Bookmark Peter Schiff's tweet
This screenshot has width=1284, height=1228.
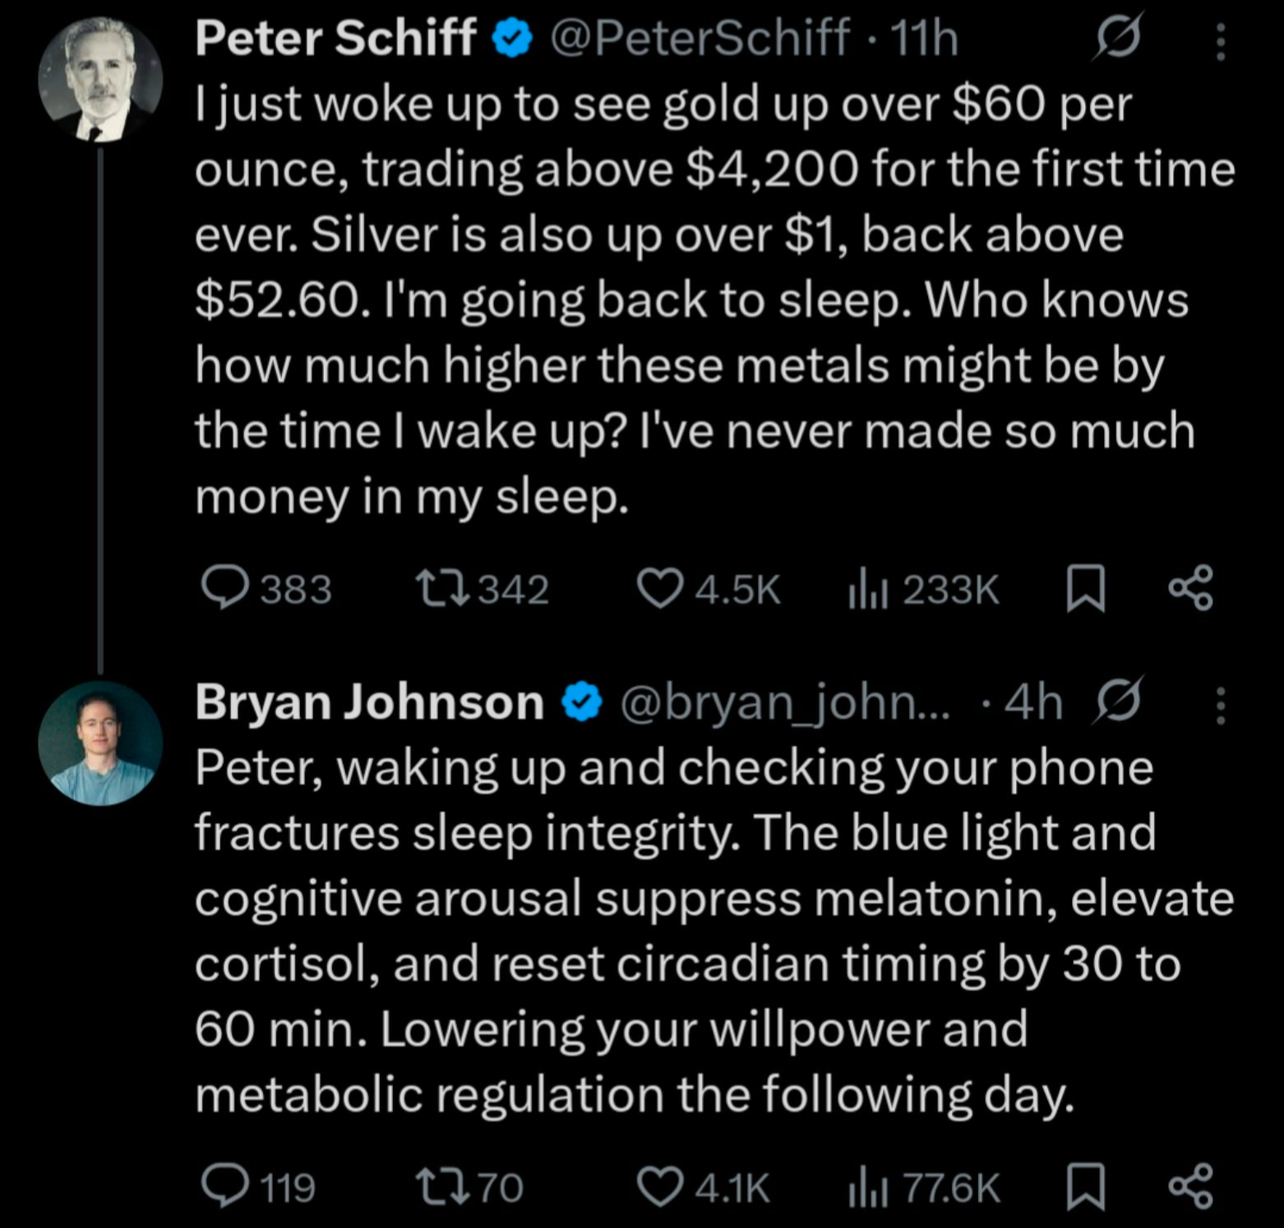pos(1086,589)
